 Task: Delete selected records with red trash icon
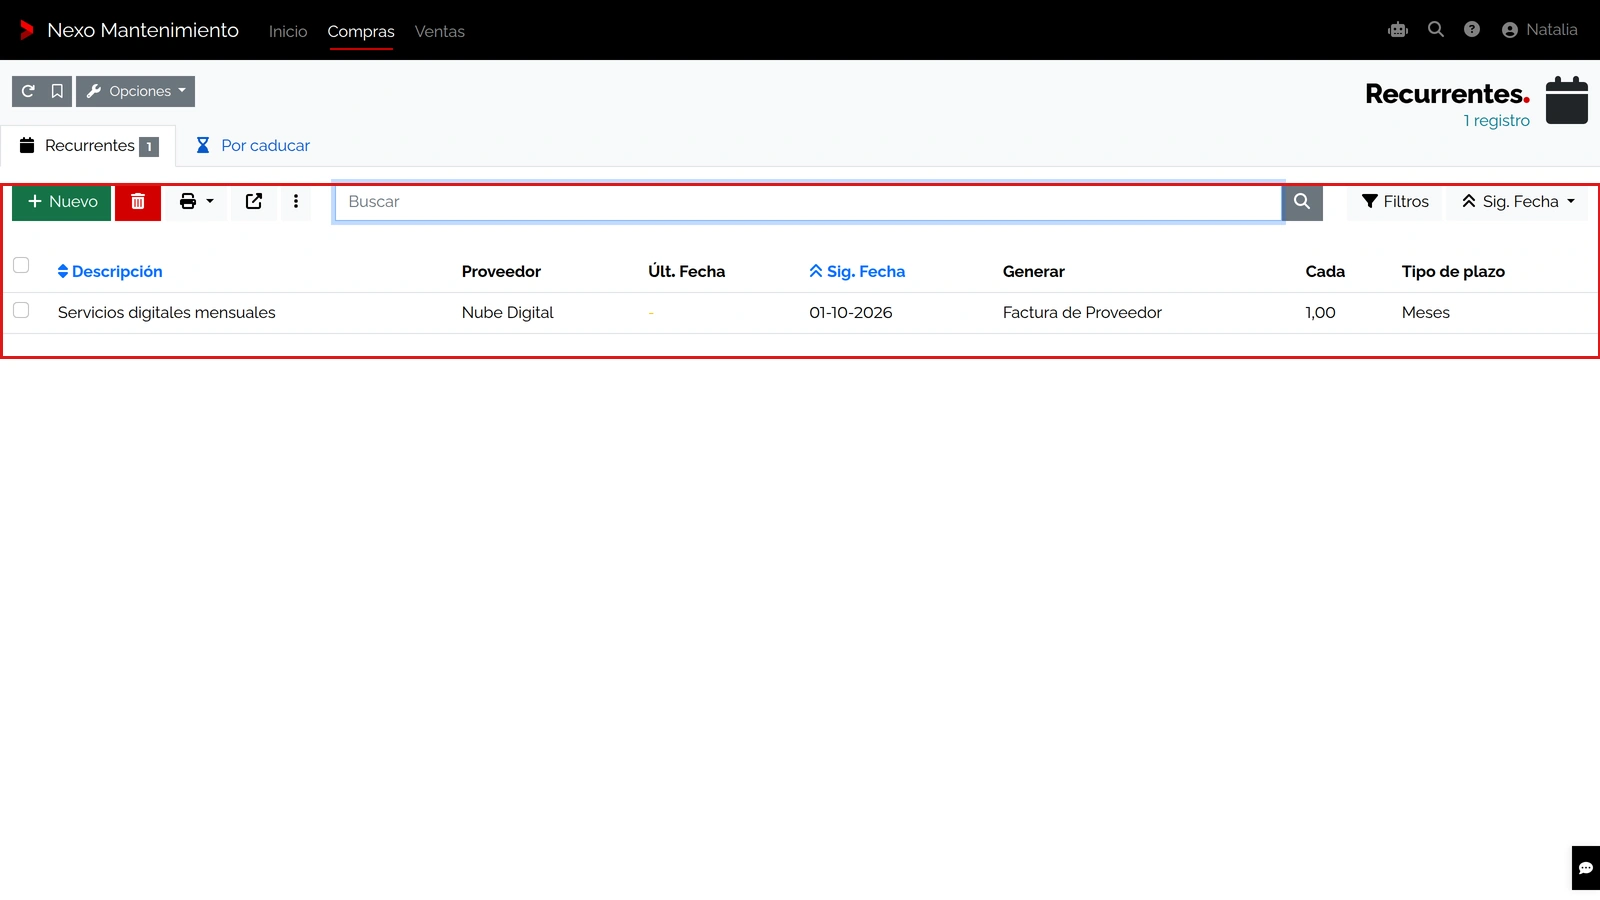[x=138, y=202]
